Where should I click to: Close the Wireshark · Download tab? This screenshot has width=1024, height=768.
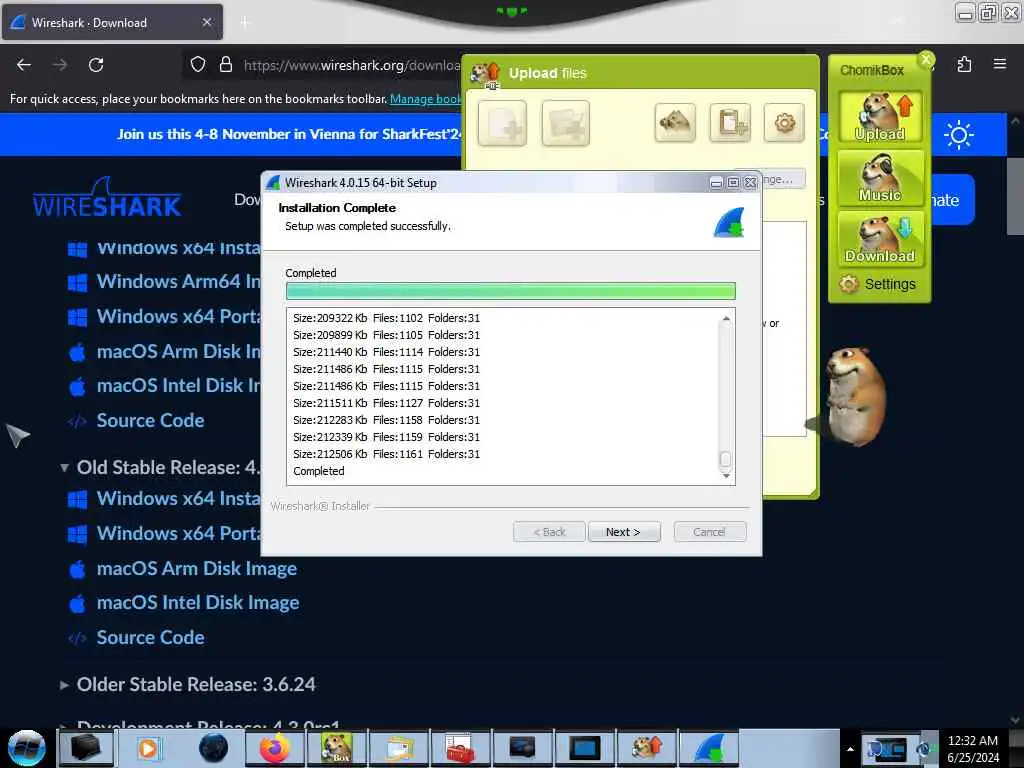[x=206, y=23]
